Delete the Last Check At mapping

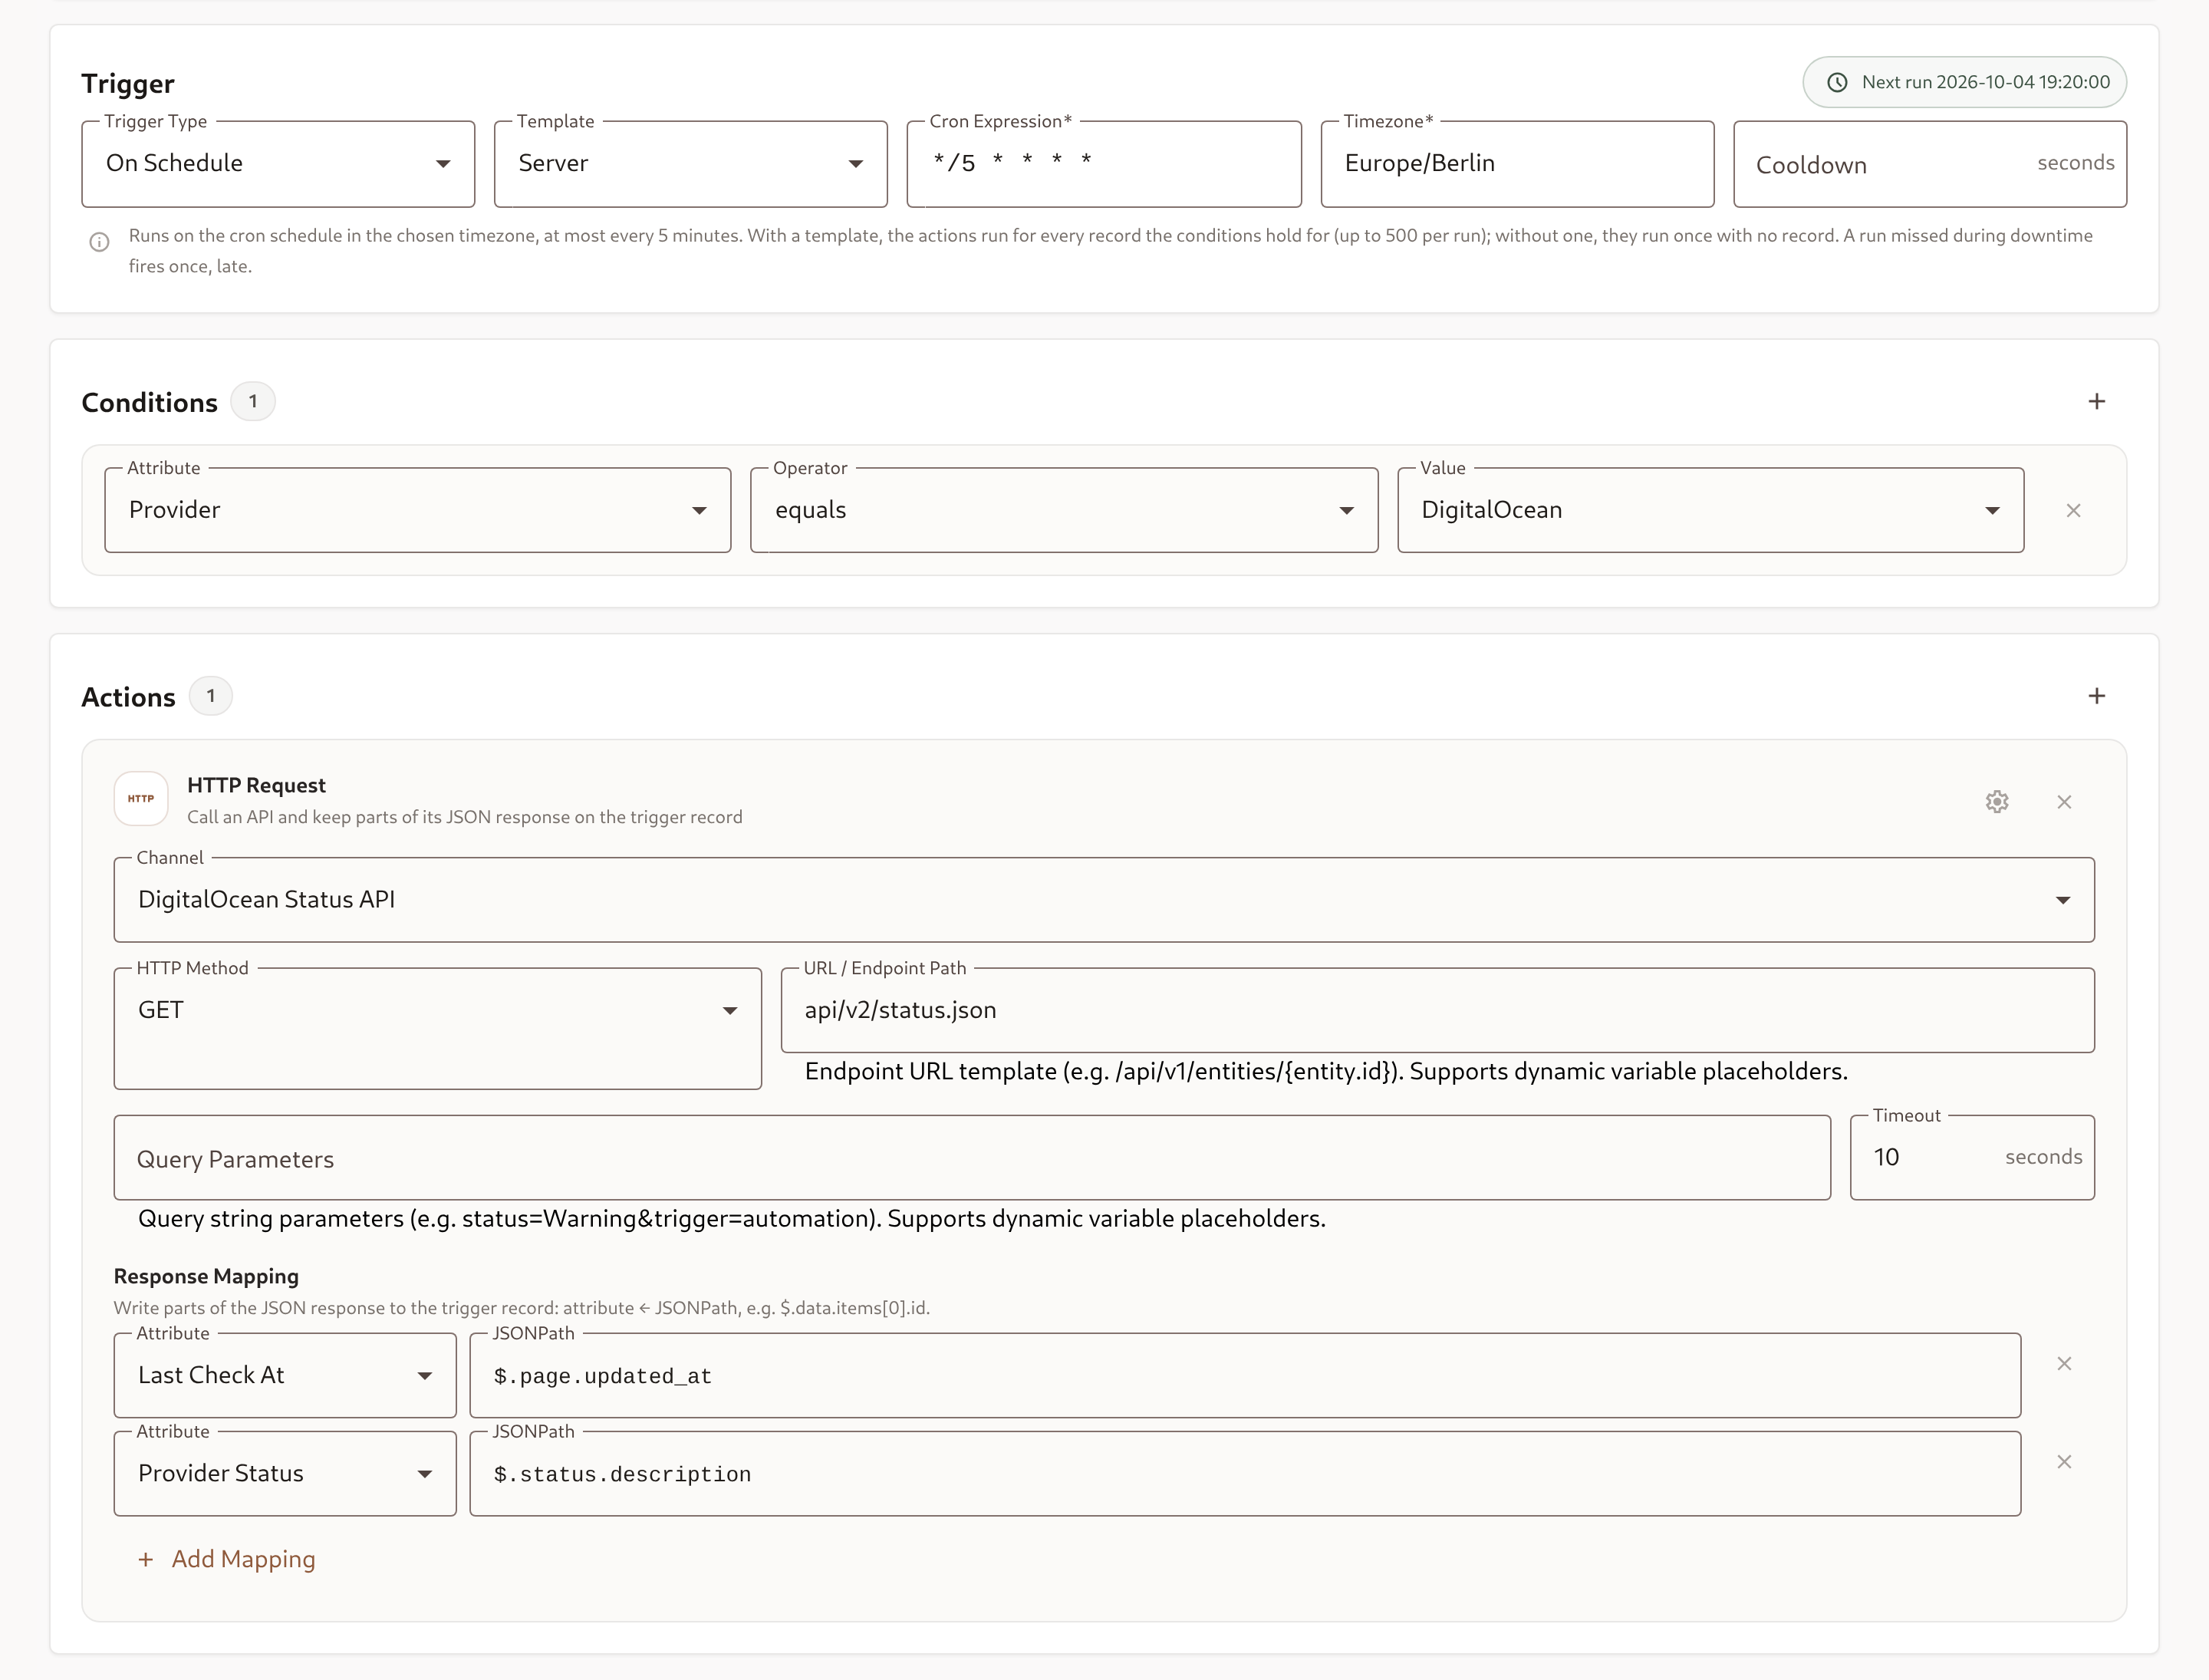[2064, 1364]
